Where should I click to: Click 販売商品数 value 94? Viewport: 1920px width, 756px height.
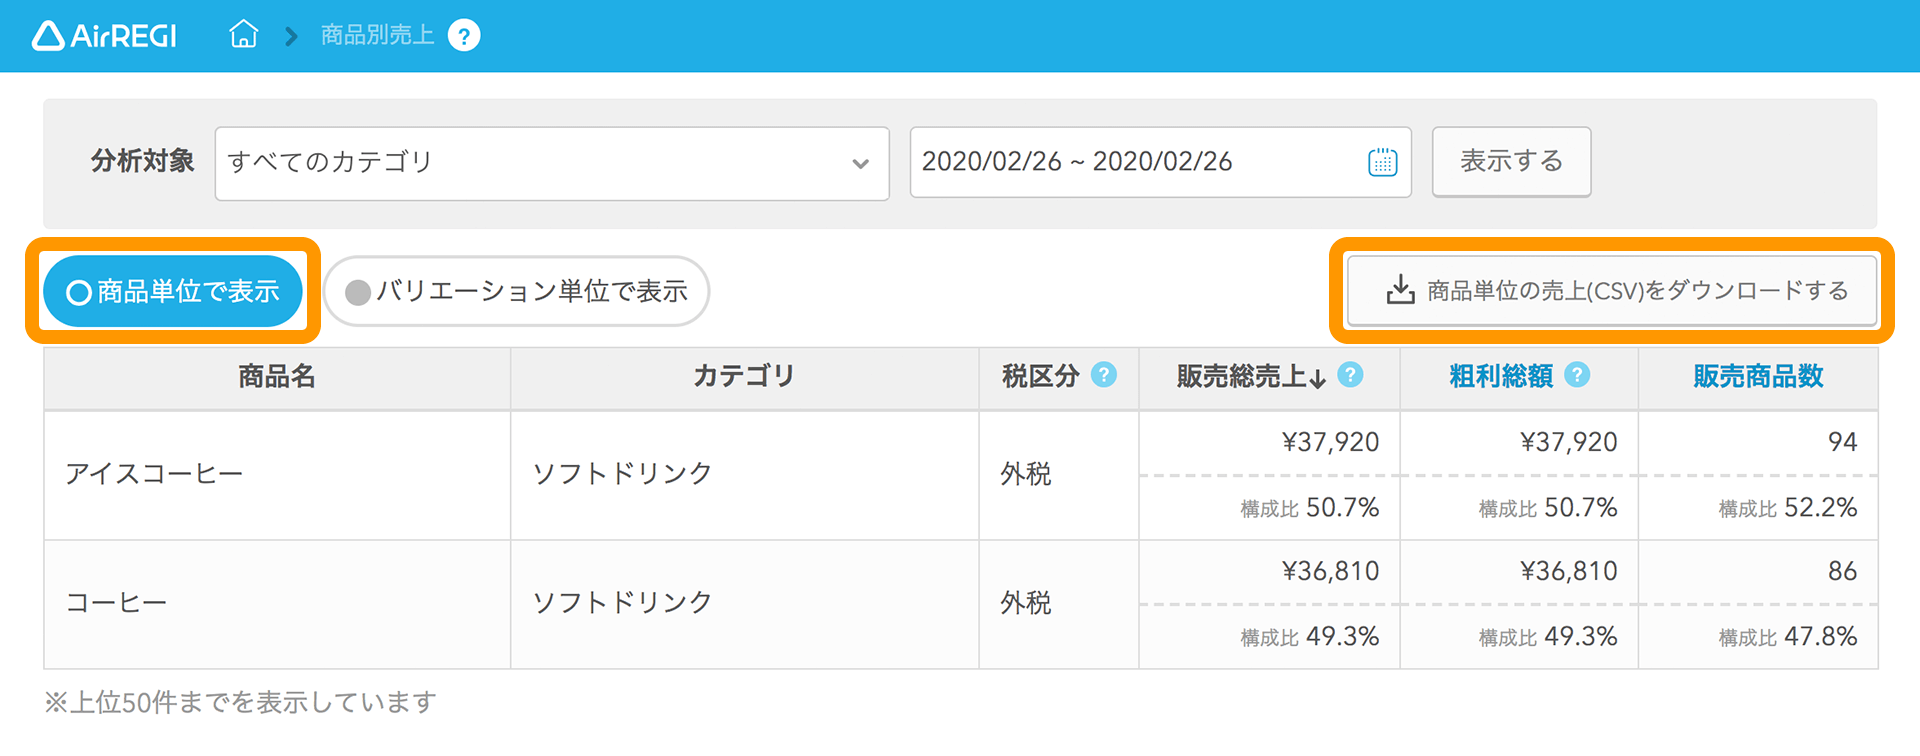point(1842,442)
